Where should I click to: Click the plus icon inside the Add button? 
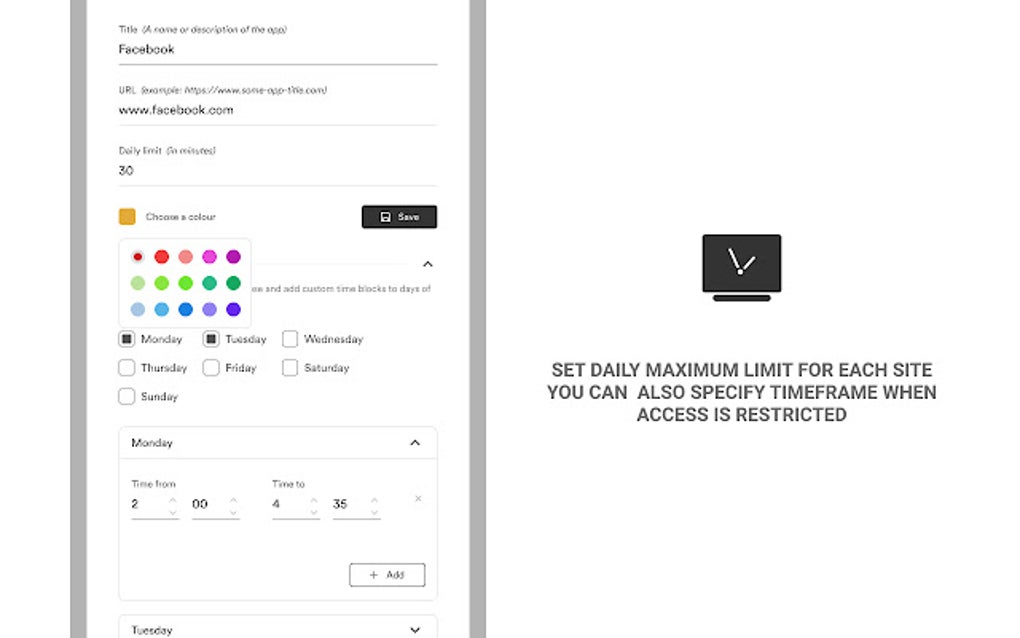375,575
